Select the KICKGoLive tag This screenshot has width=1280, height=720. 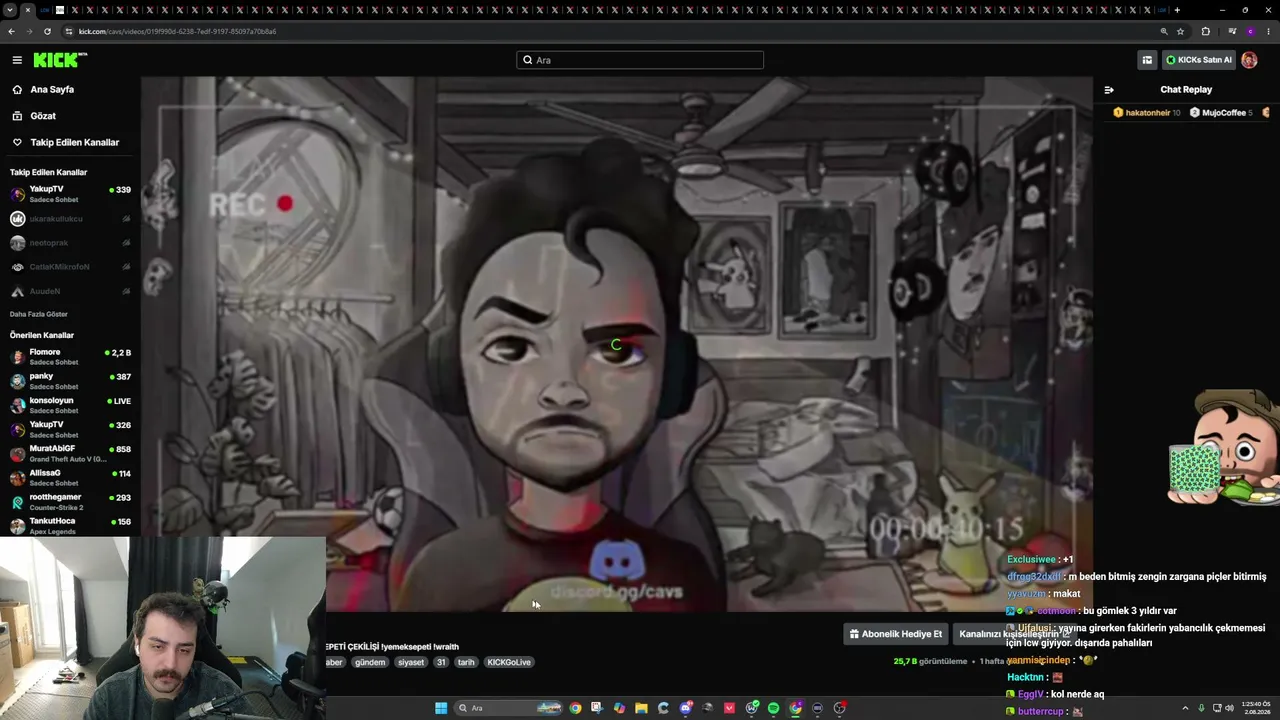[x=509, y=662]
